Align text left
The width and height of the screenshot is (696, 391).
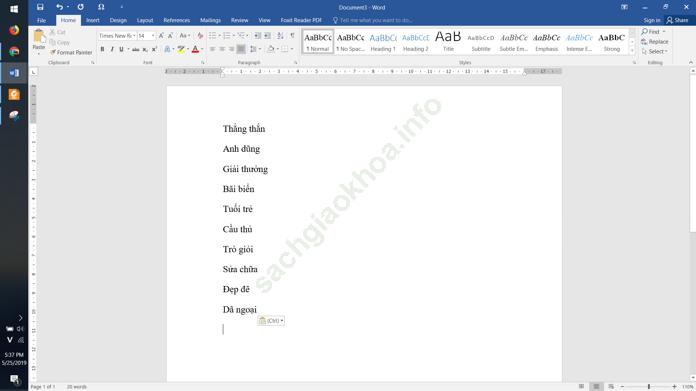click(x=213, y=49)
